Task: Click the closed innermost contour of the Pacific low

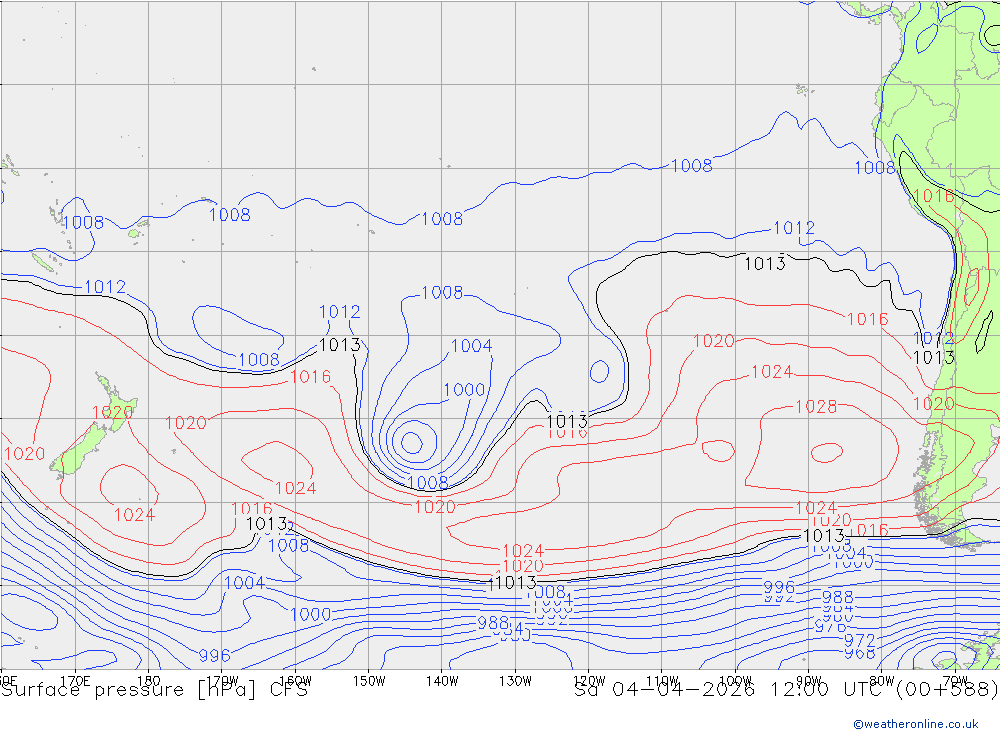Action: 411,442
